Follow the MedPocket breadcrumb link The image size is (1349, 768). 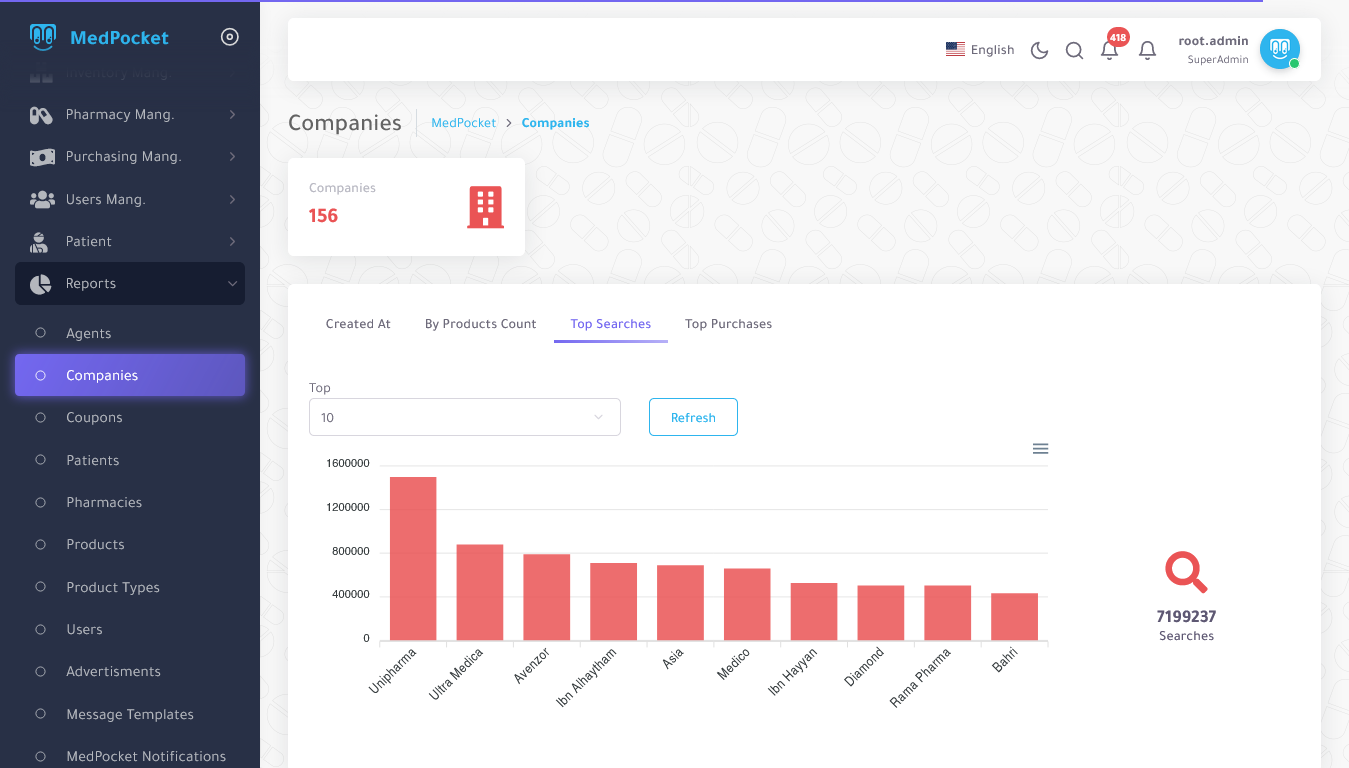(463, 123)
